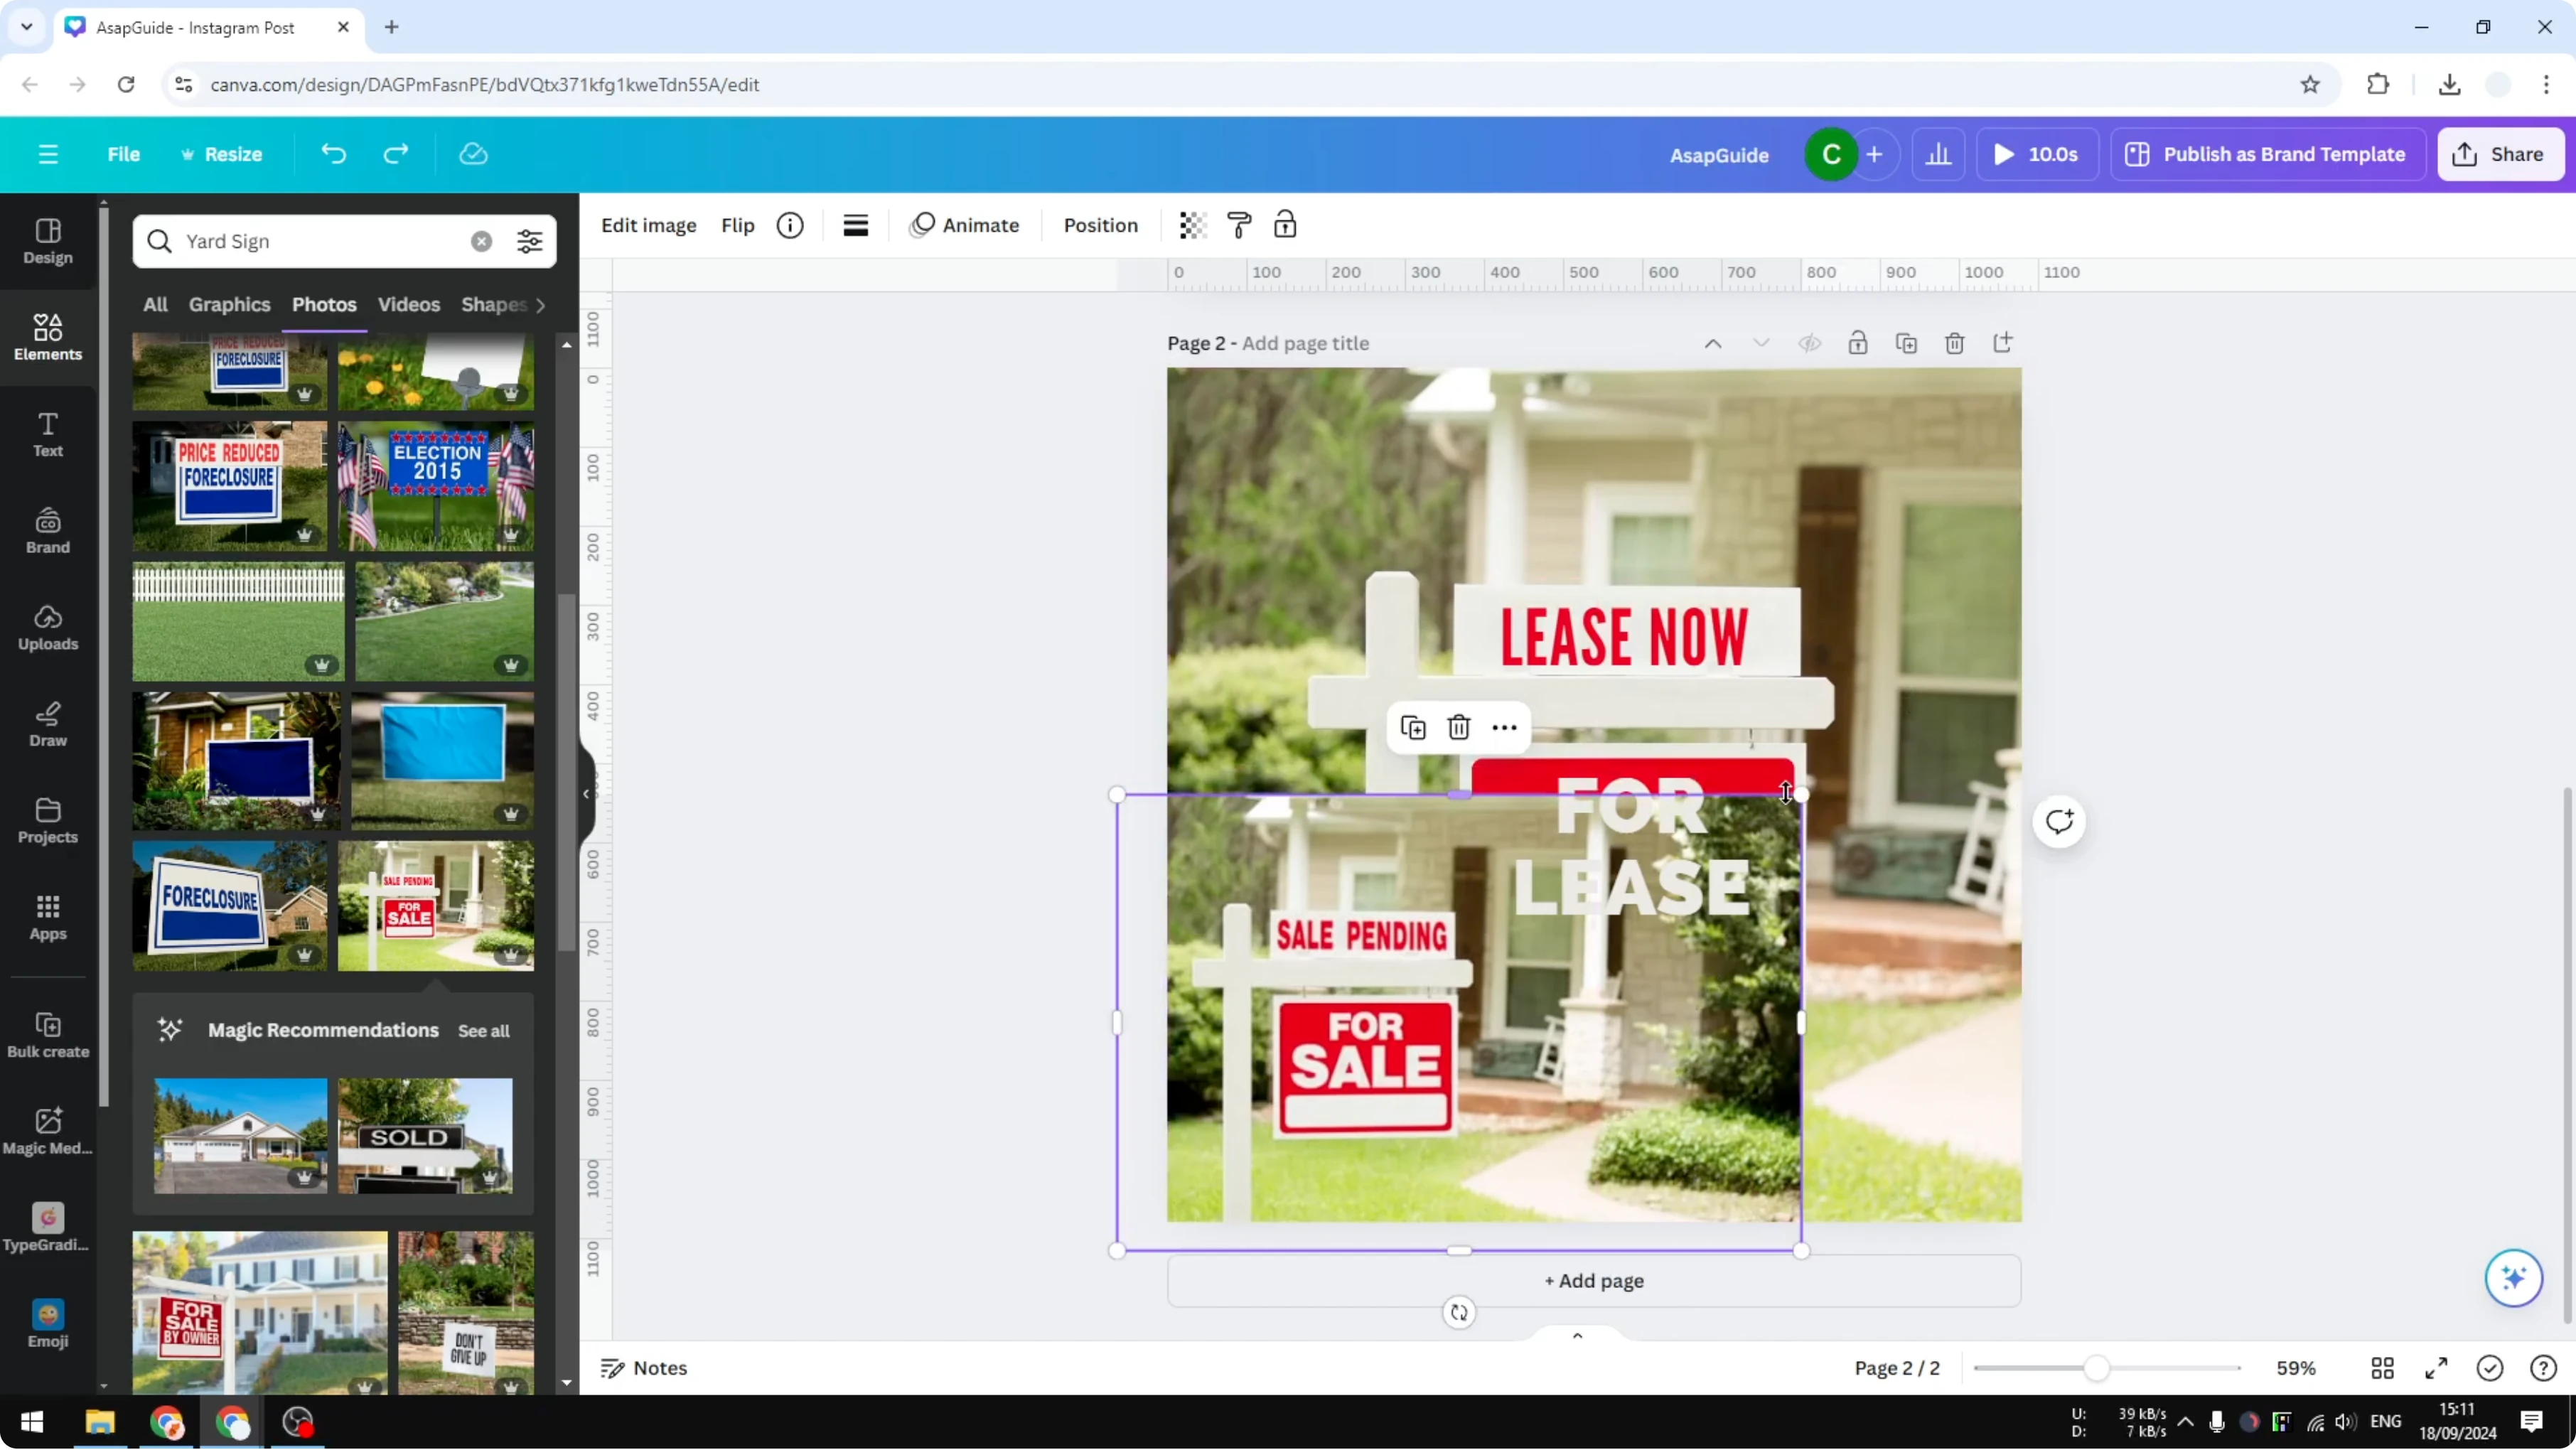
Task: Lock page 2
Action: coord(1858,343)
